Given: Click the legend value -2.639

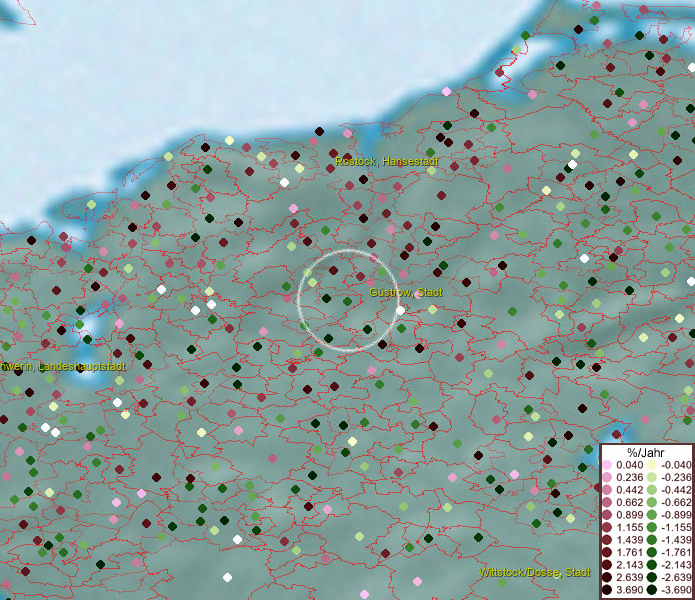Looking at the screenshot, I should pos(676,577).
